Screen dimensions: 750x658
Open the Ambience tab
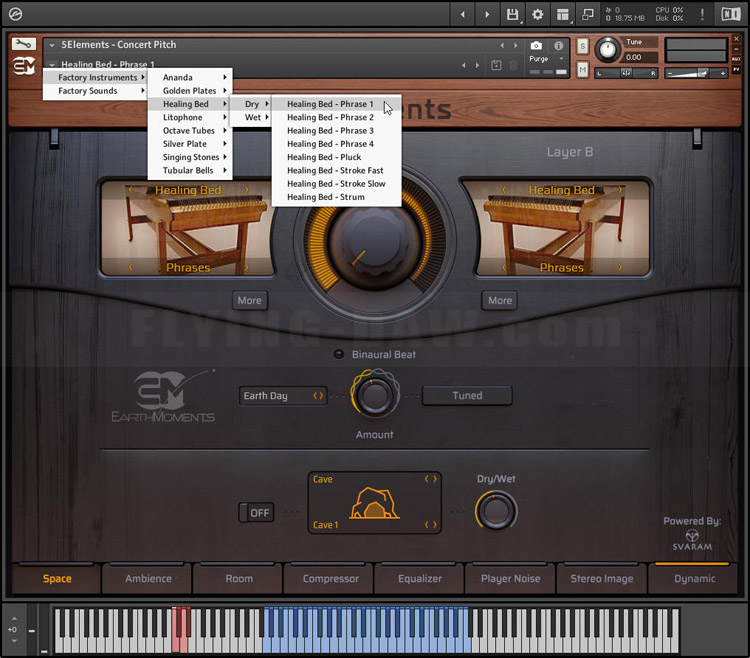148,579
